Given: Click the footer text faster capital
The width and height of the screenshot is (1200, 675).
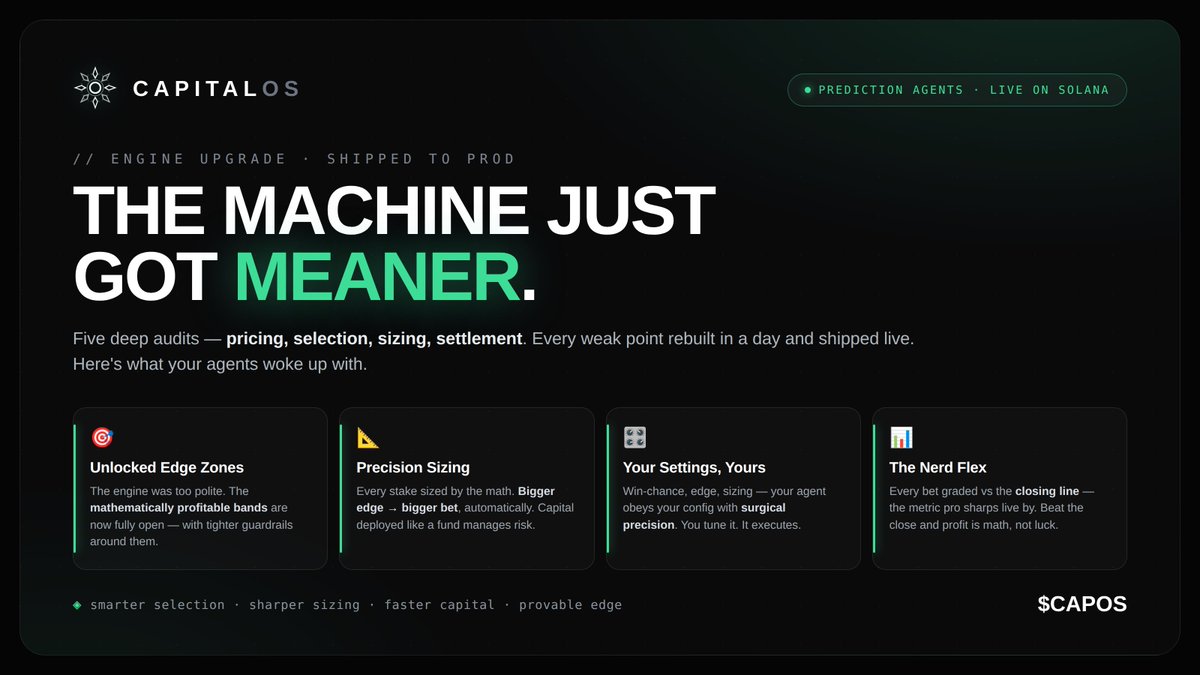Looking at the screenshot, I should (439, 604).
